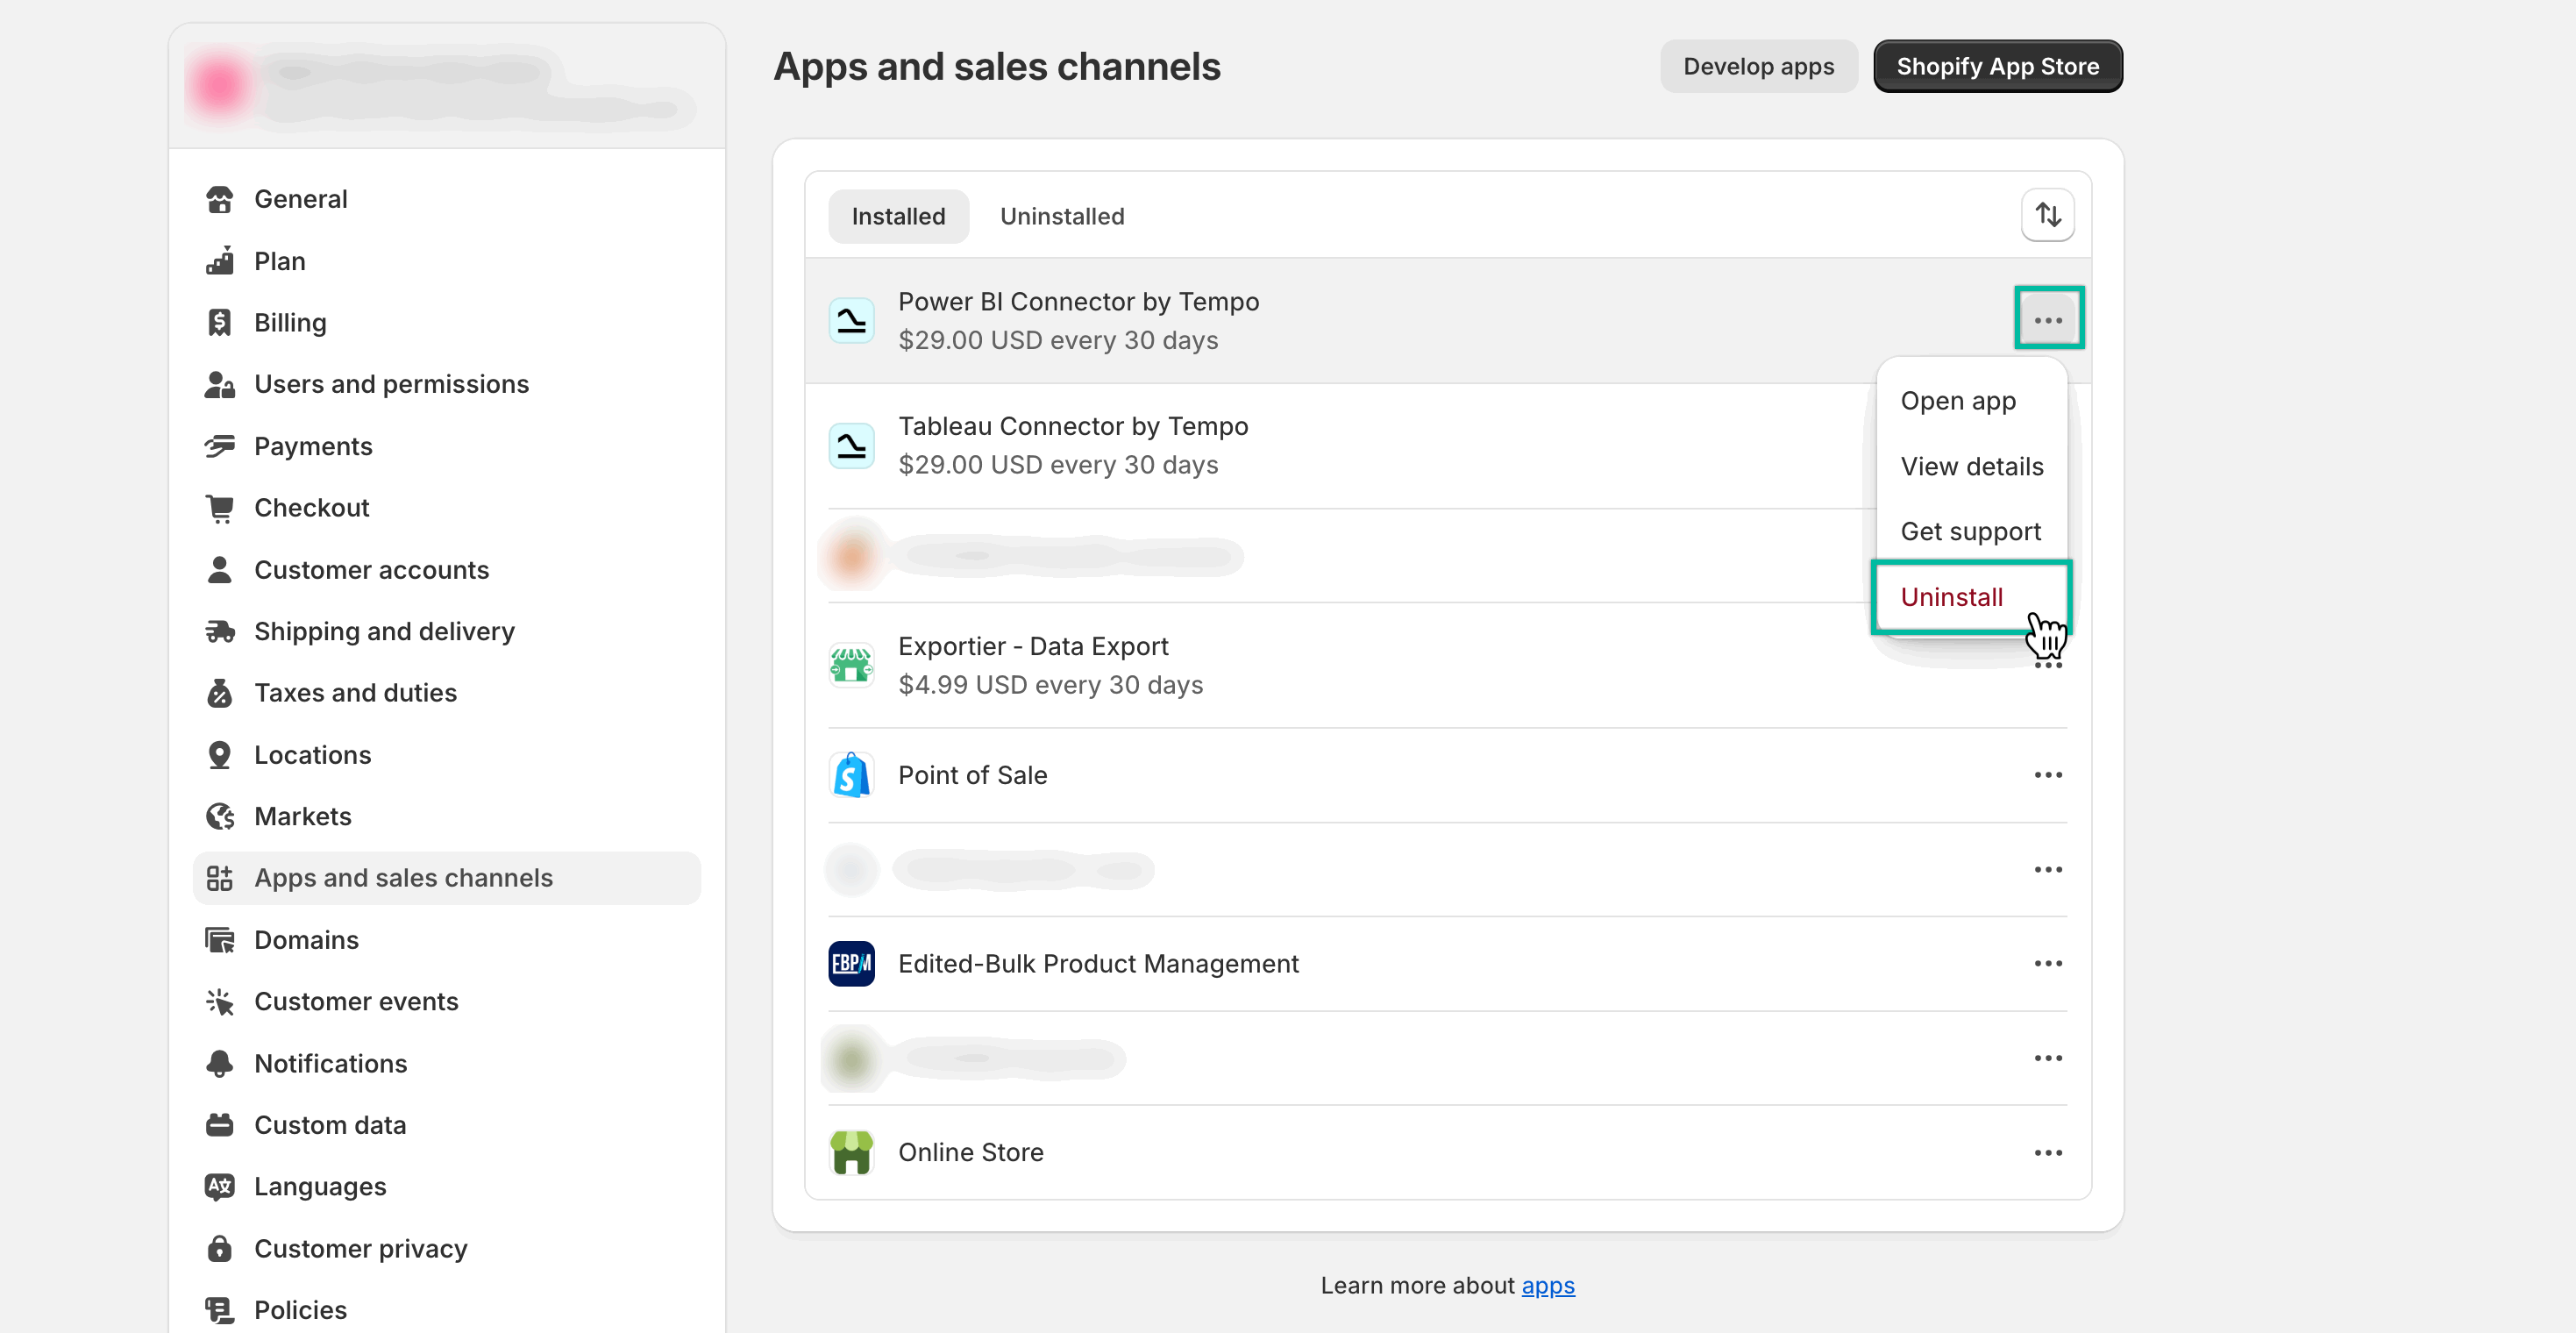Open the Online Store options menu
This screenshot has height=1333, width=2576.
pos(2048,1152)
